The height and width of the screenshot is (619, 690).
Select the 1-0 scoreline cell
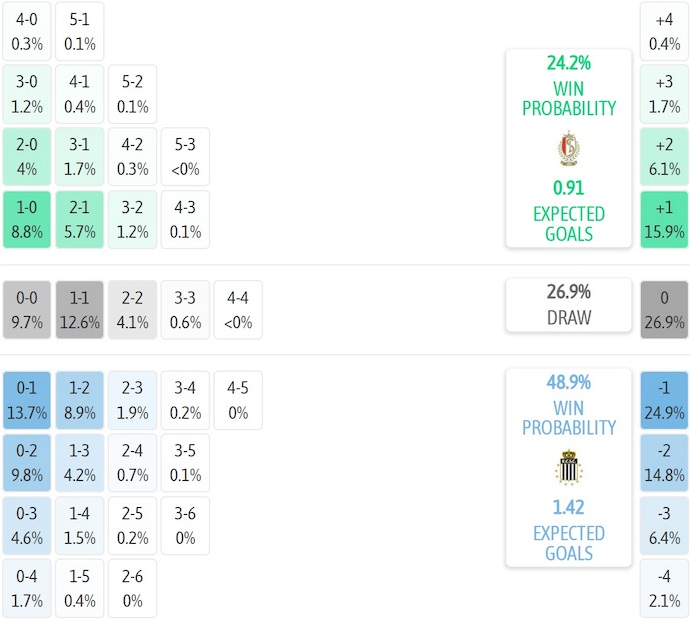pyautogui.click(x=26, y=220)
